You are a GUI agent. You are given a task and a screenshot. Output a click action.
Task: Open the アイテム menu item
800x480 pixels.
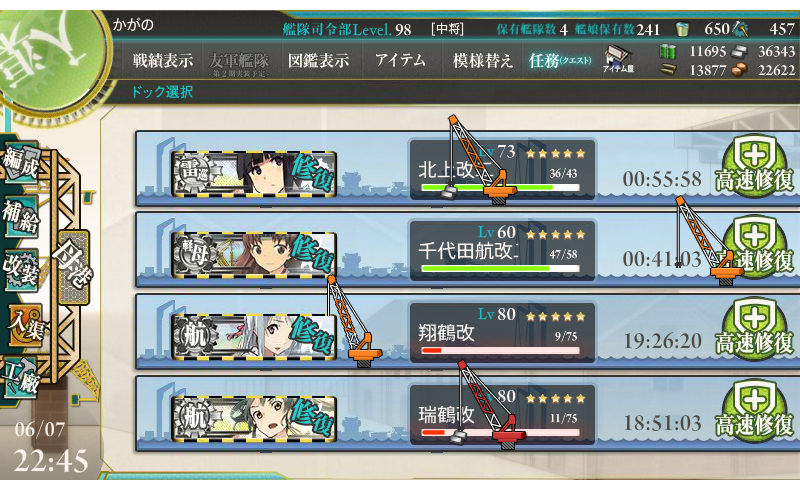[x=400, y=61]
